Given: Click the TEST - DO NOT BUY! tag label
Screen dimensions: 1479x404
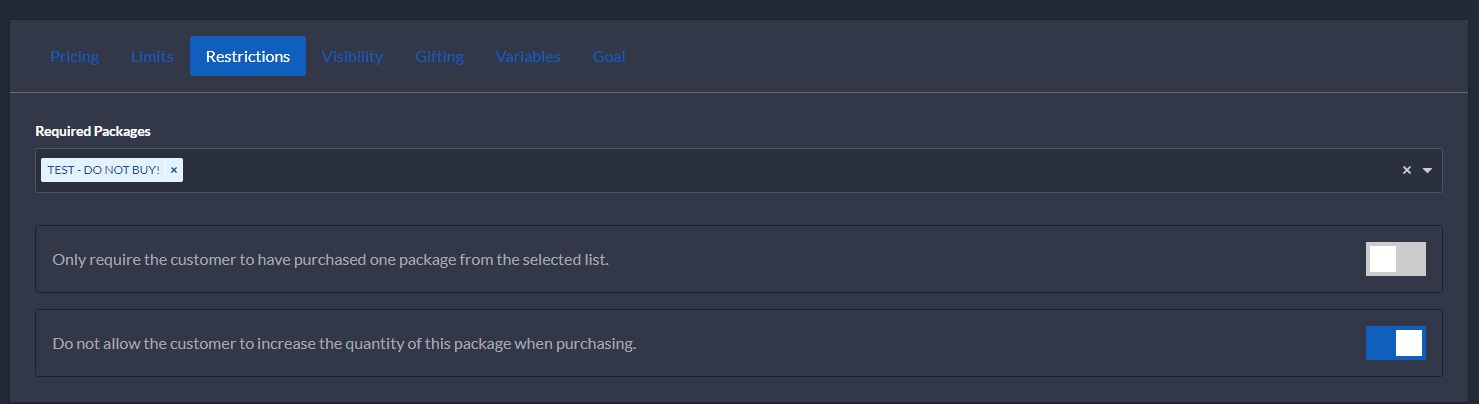Looking at the screenshot, I should click(x=103, y=170).
